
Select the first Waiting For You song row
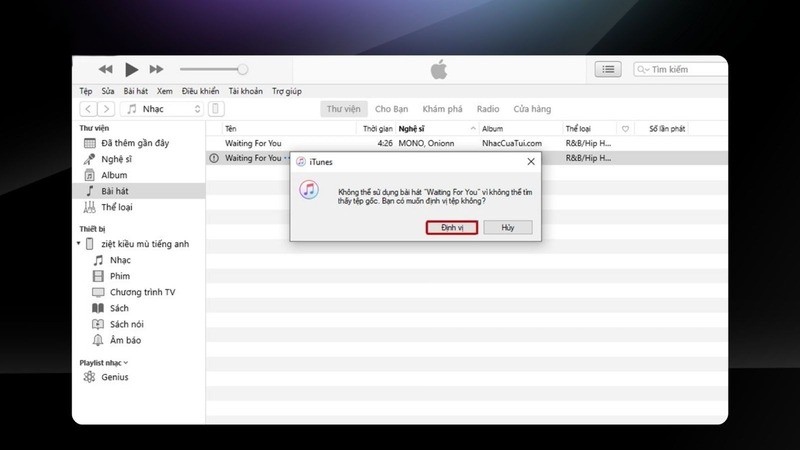tap(466, 143)
